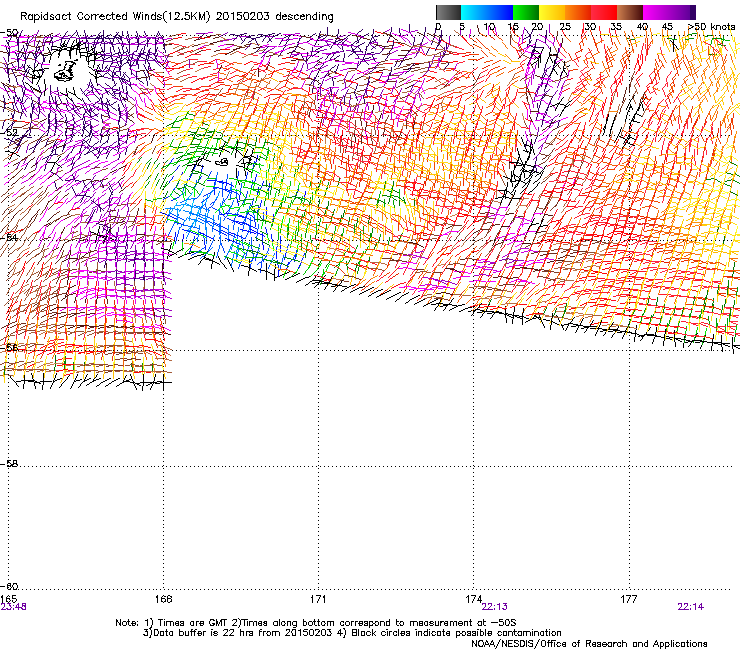Click the green 15-20 knots legend swatch
The height and width of the screenshot is (650, 740).
click(x=526, y=12)
